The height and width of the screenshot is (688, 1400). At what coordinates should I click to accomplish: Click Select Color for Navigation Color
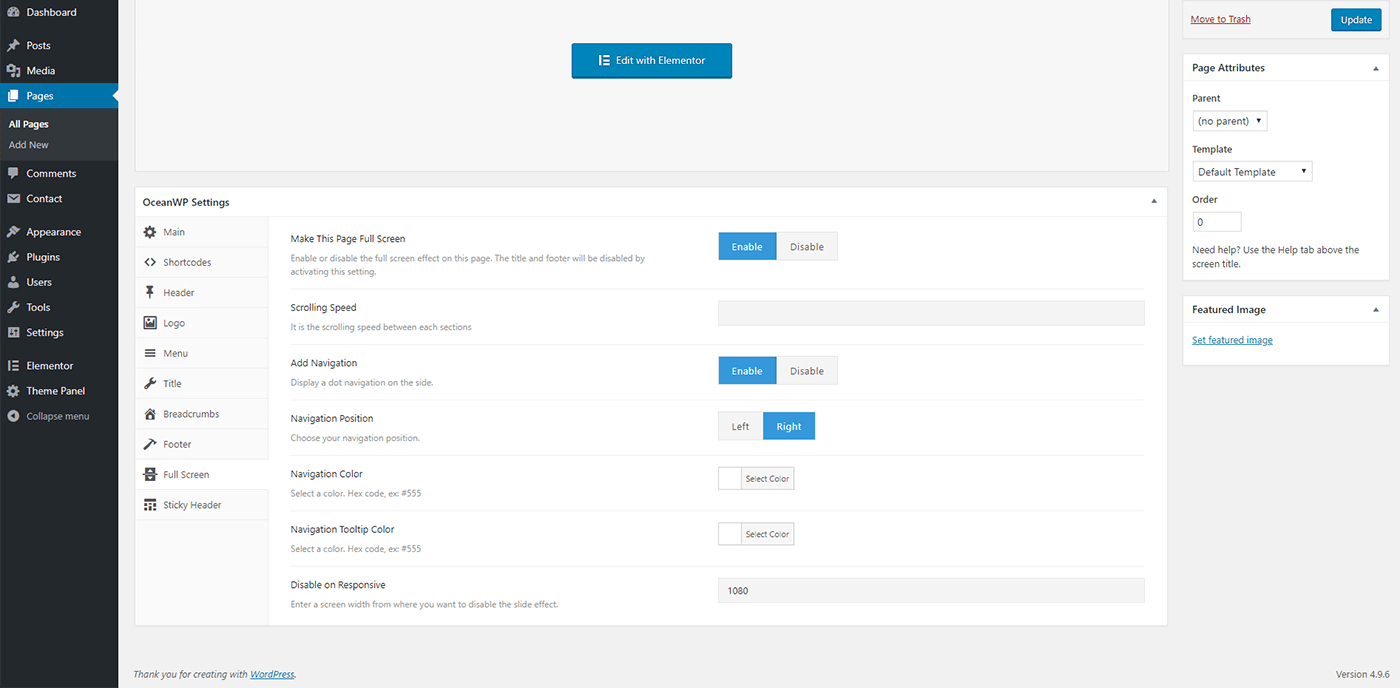[x=767, y=479]
